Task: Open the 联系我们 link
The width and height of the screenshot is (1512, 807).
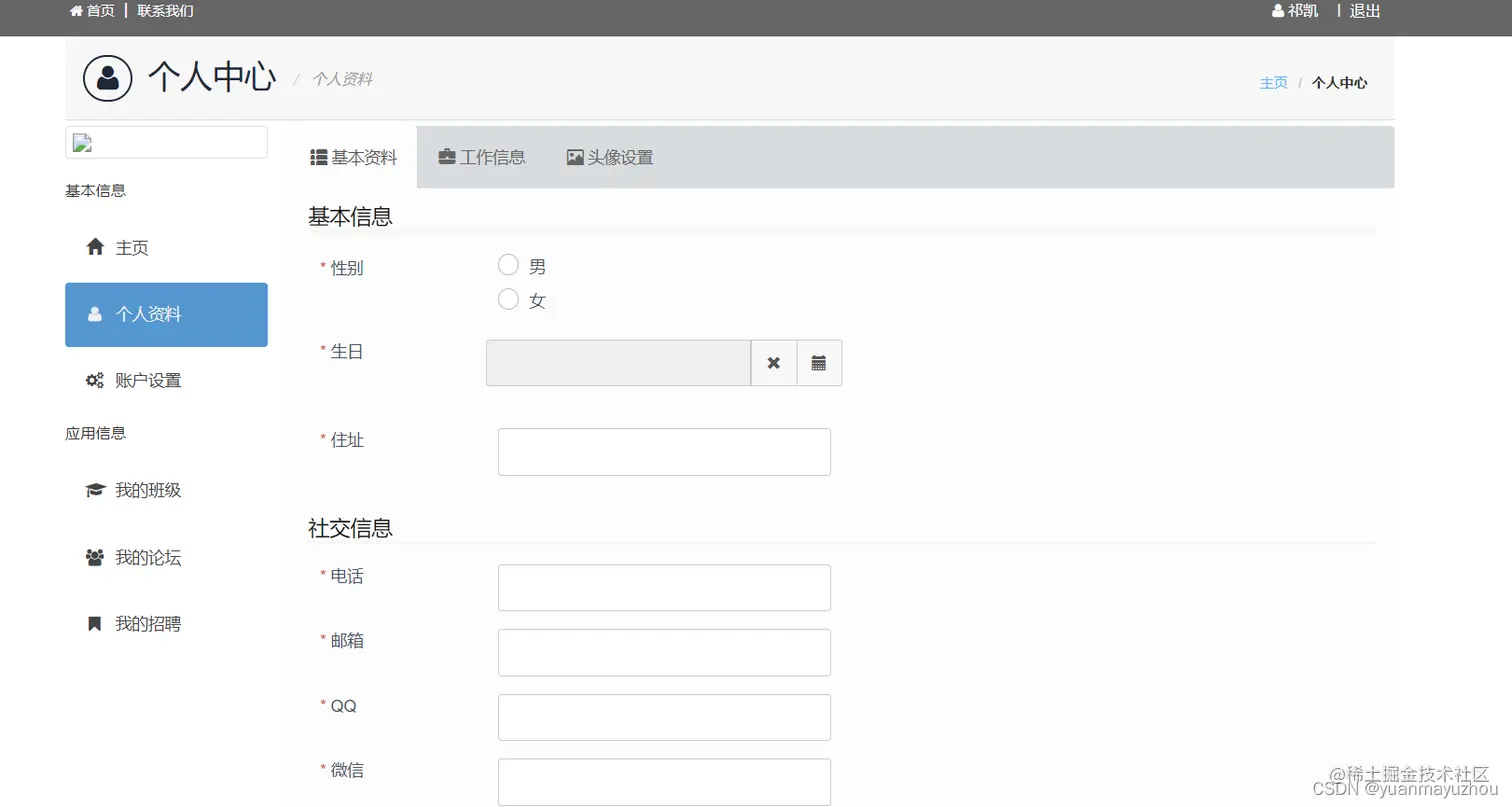Action: pyautogui.click(x=166, y=11)
